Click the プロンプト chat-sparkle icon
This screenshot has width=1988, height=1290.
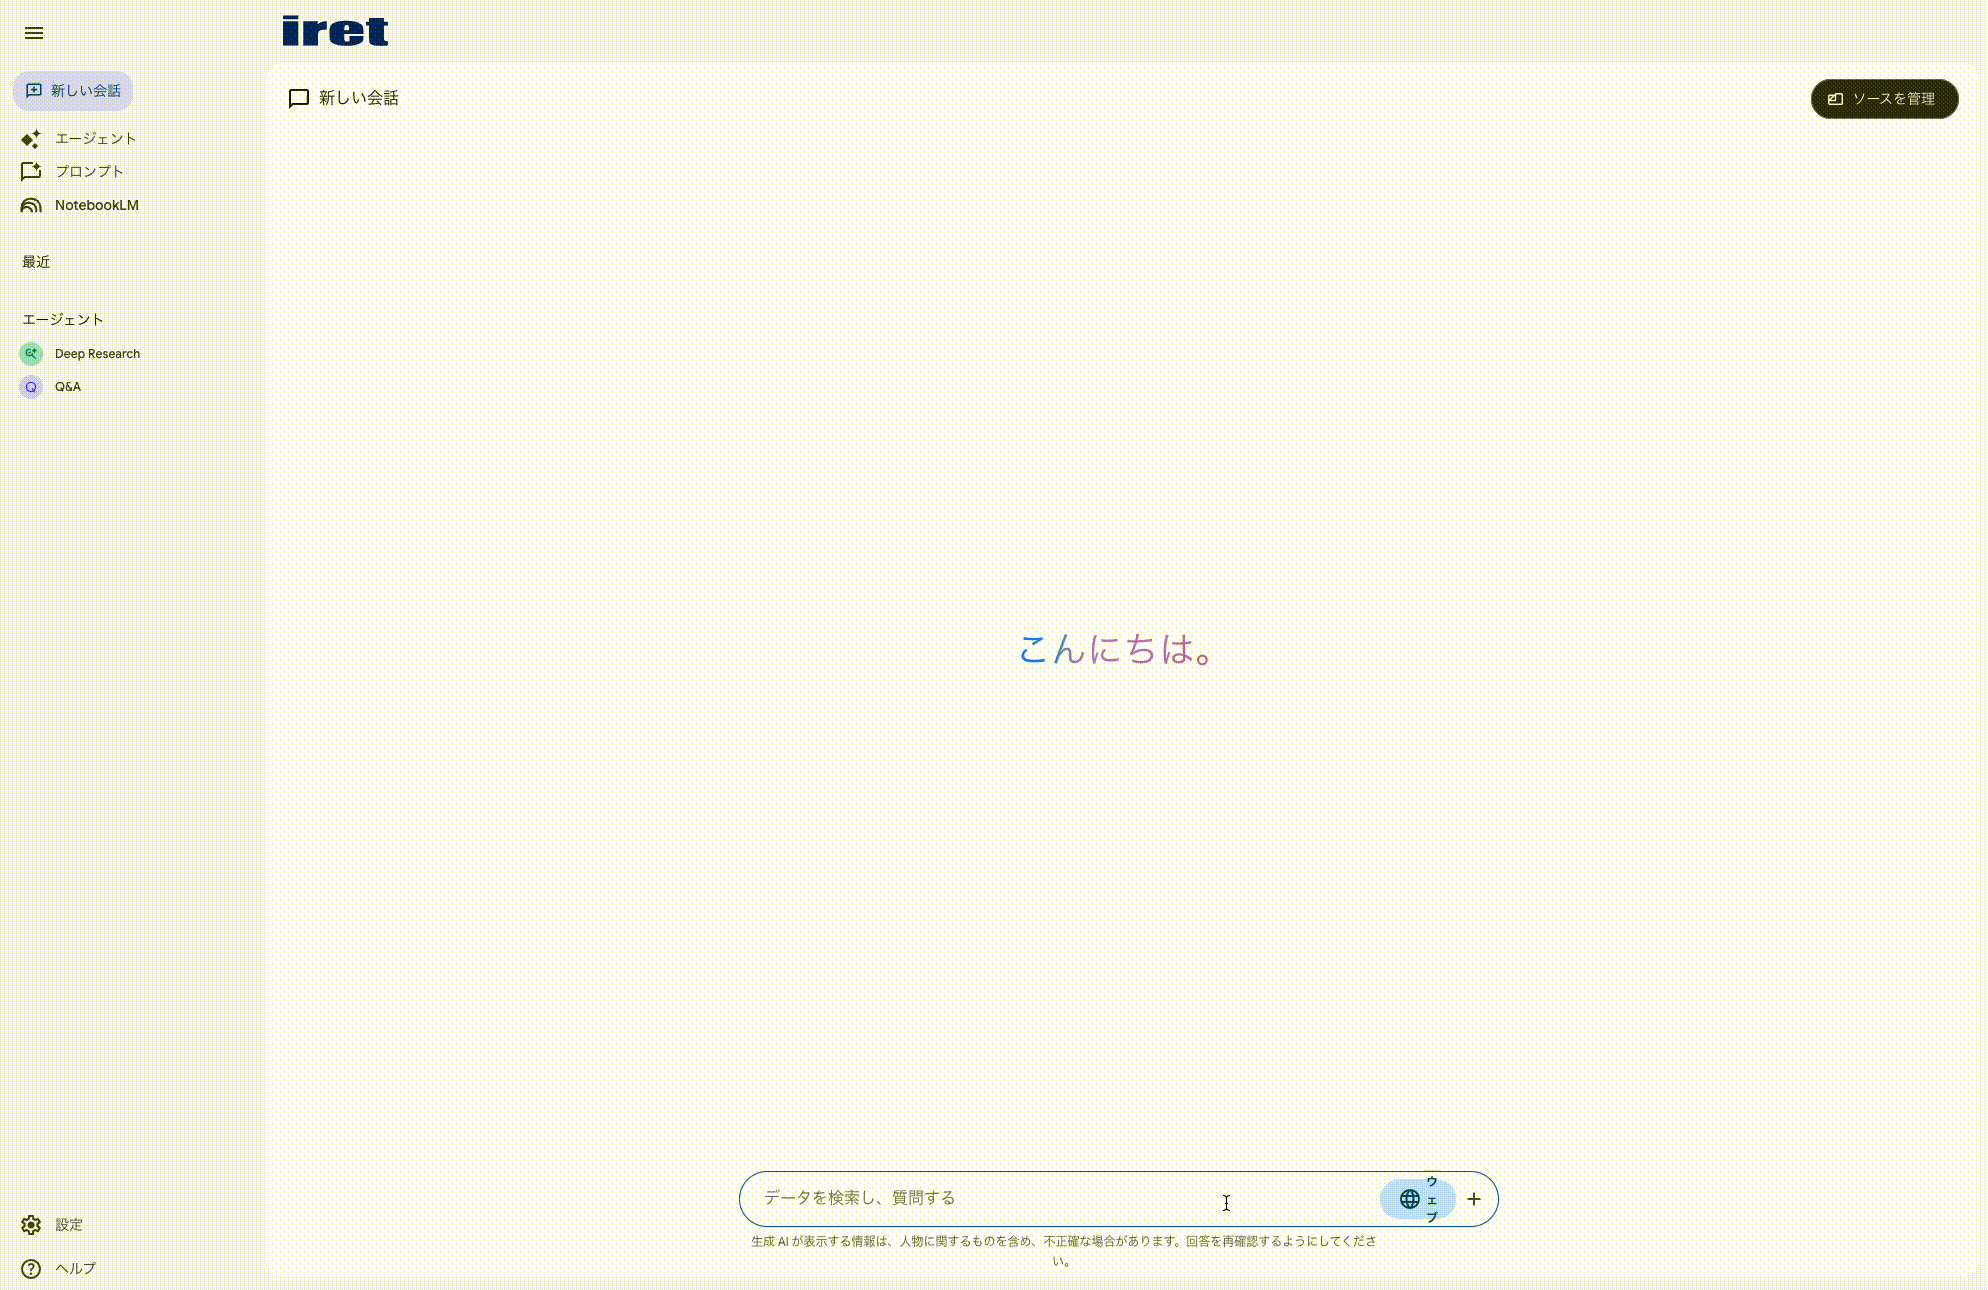click(x=31, y=172)
